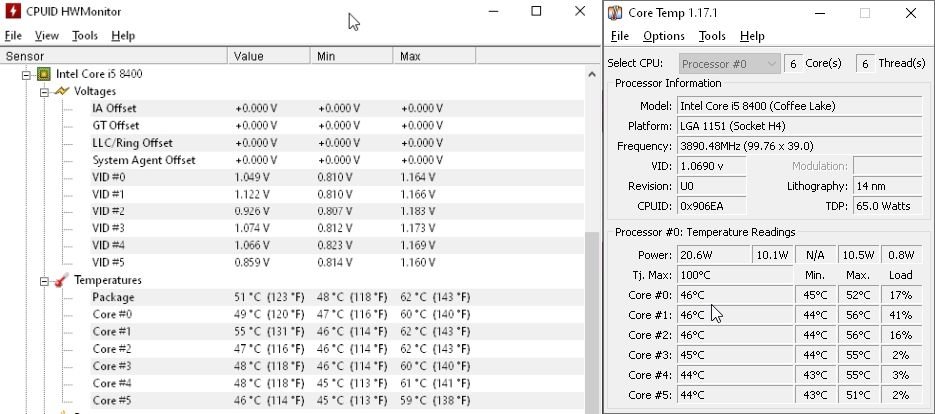
Task: Collapse the Intel Core i5 8400 node
Action: point(26,75)
